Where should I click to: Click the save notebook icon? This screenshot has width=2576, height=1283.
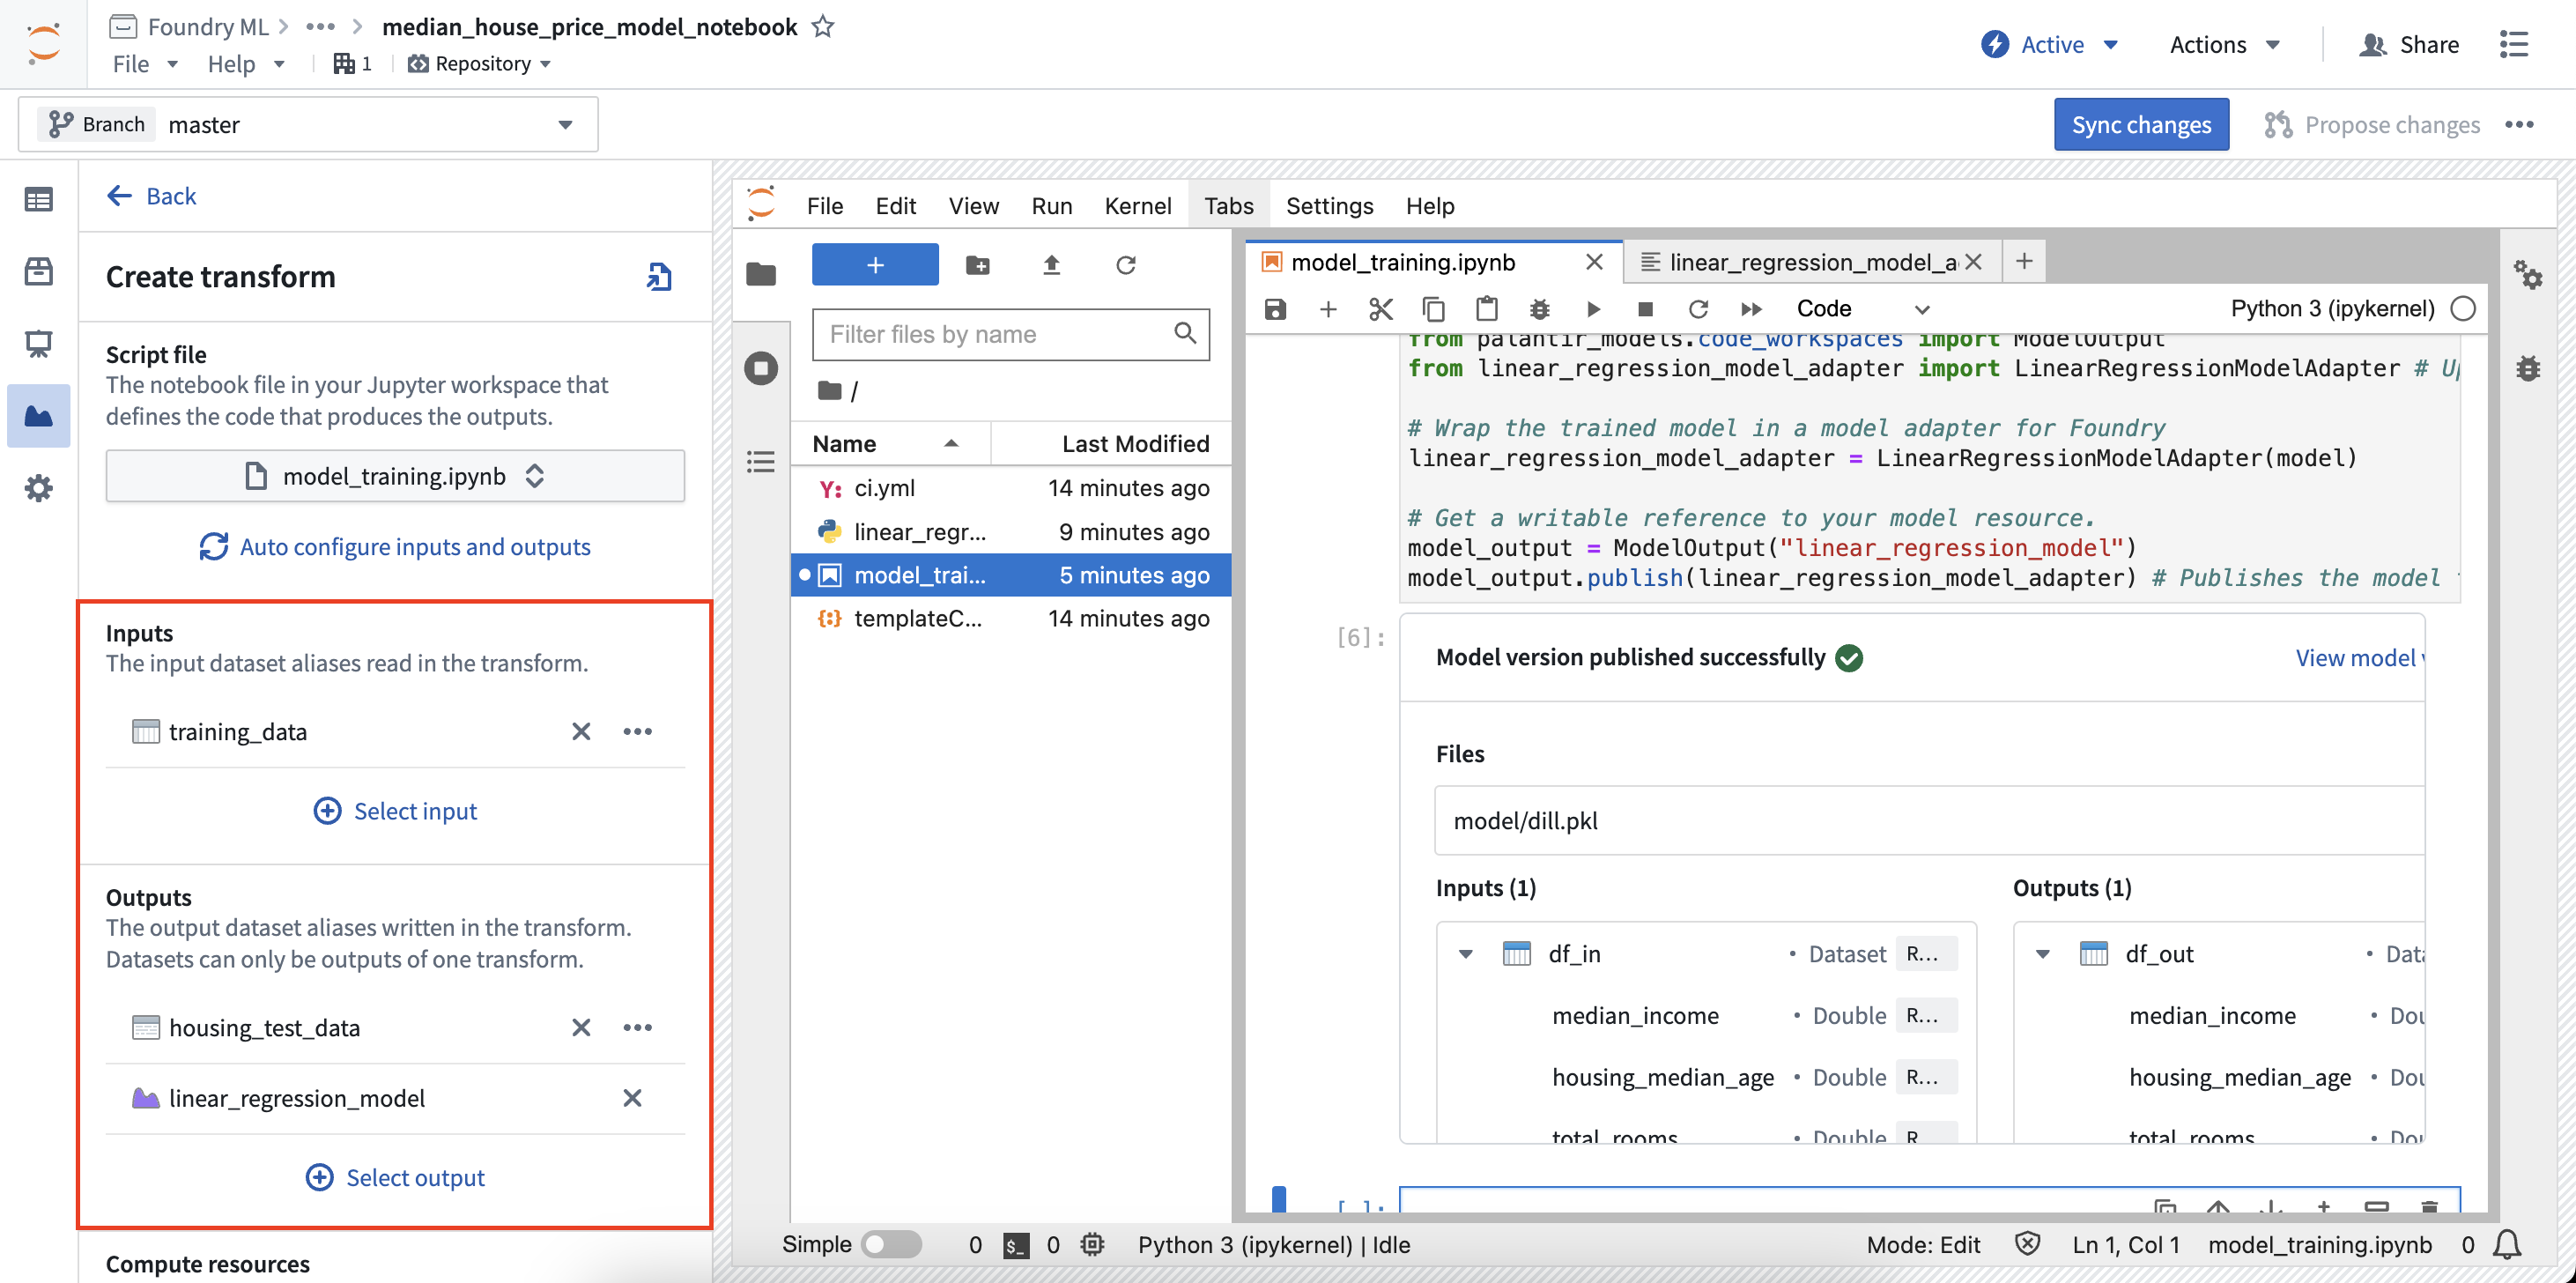point(1275,309)
